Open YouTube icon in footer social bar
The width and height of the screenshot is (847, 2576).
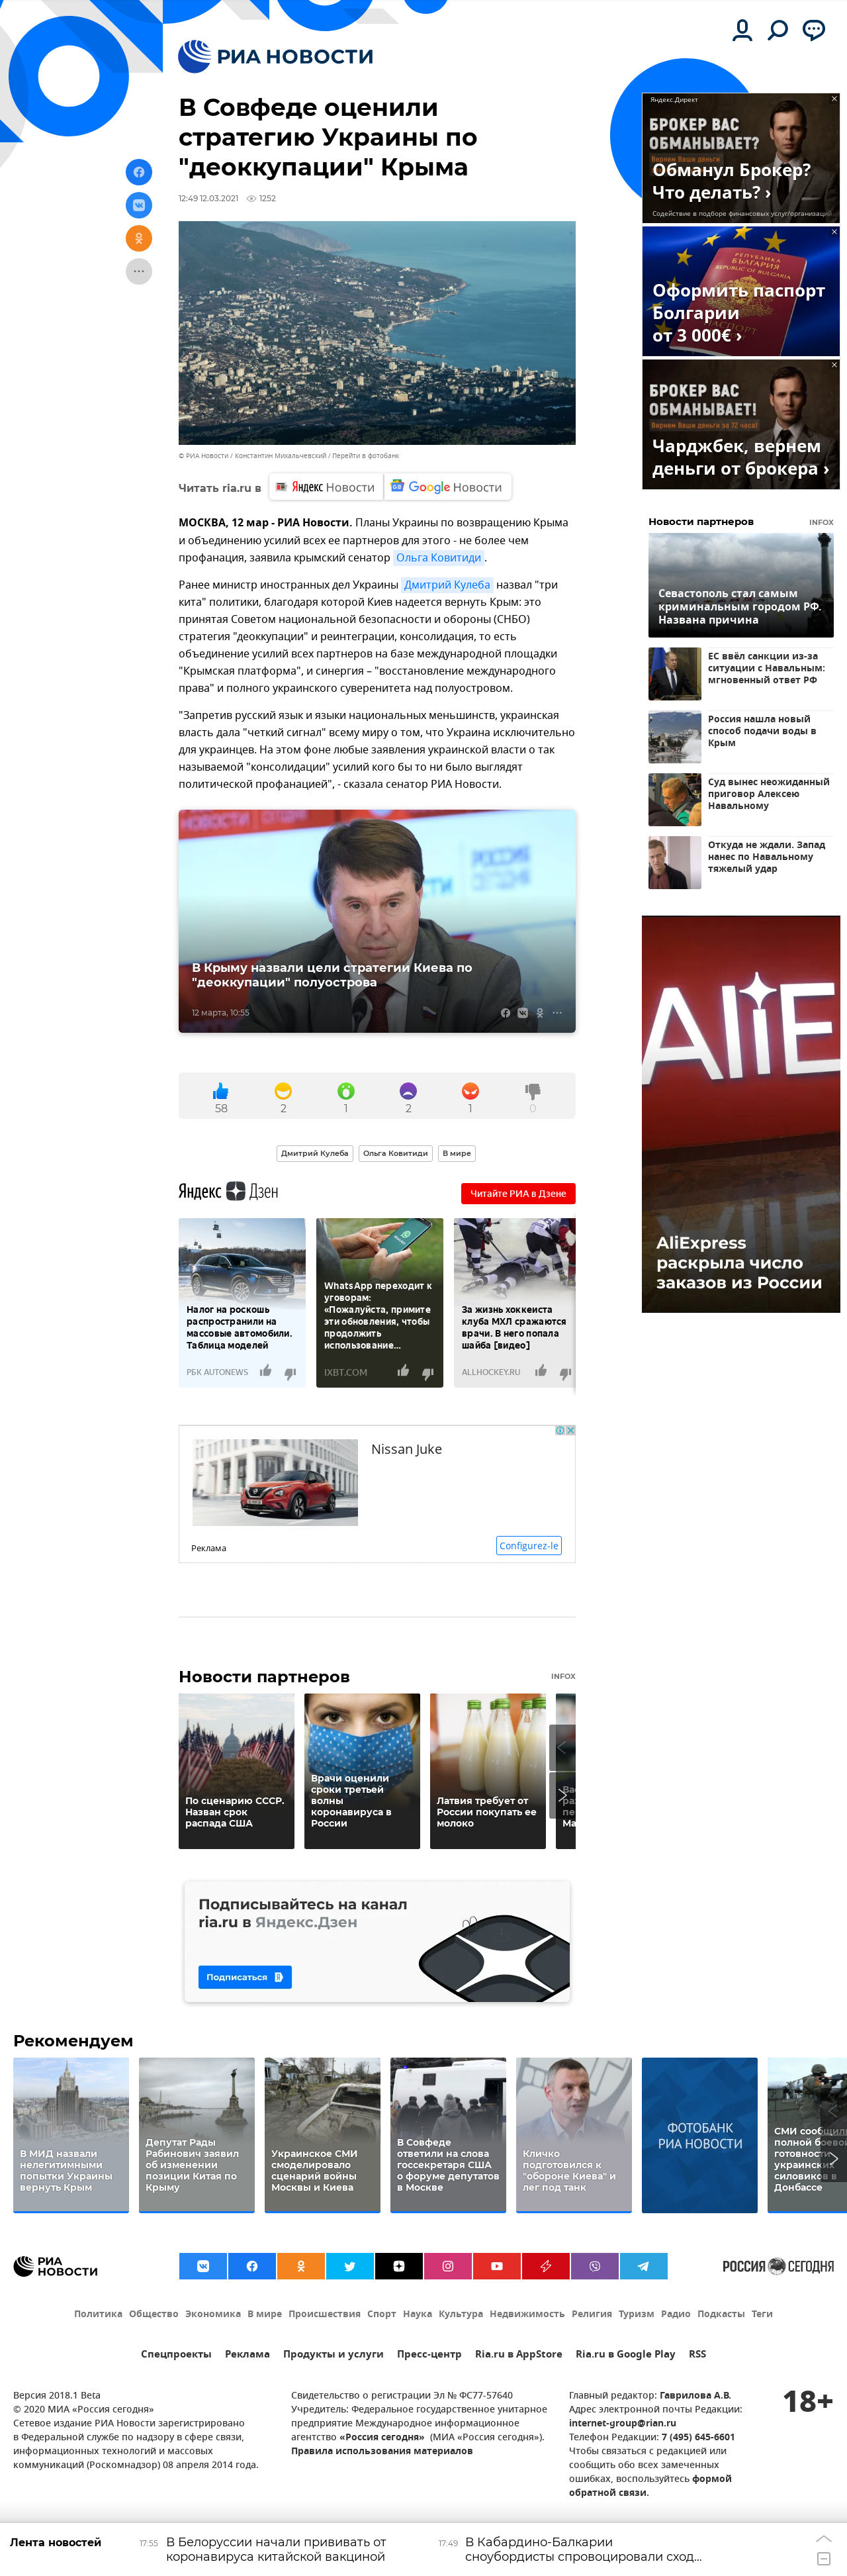click(x=497, y=2266)
